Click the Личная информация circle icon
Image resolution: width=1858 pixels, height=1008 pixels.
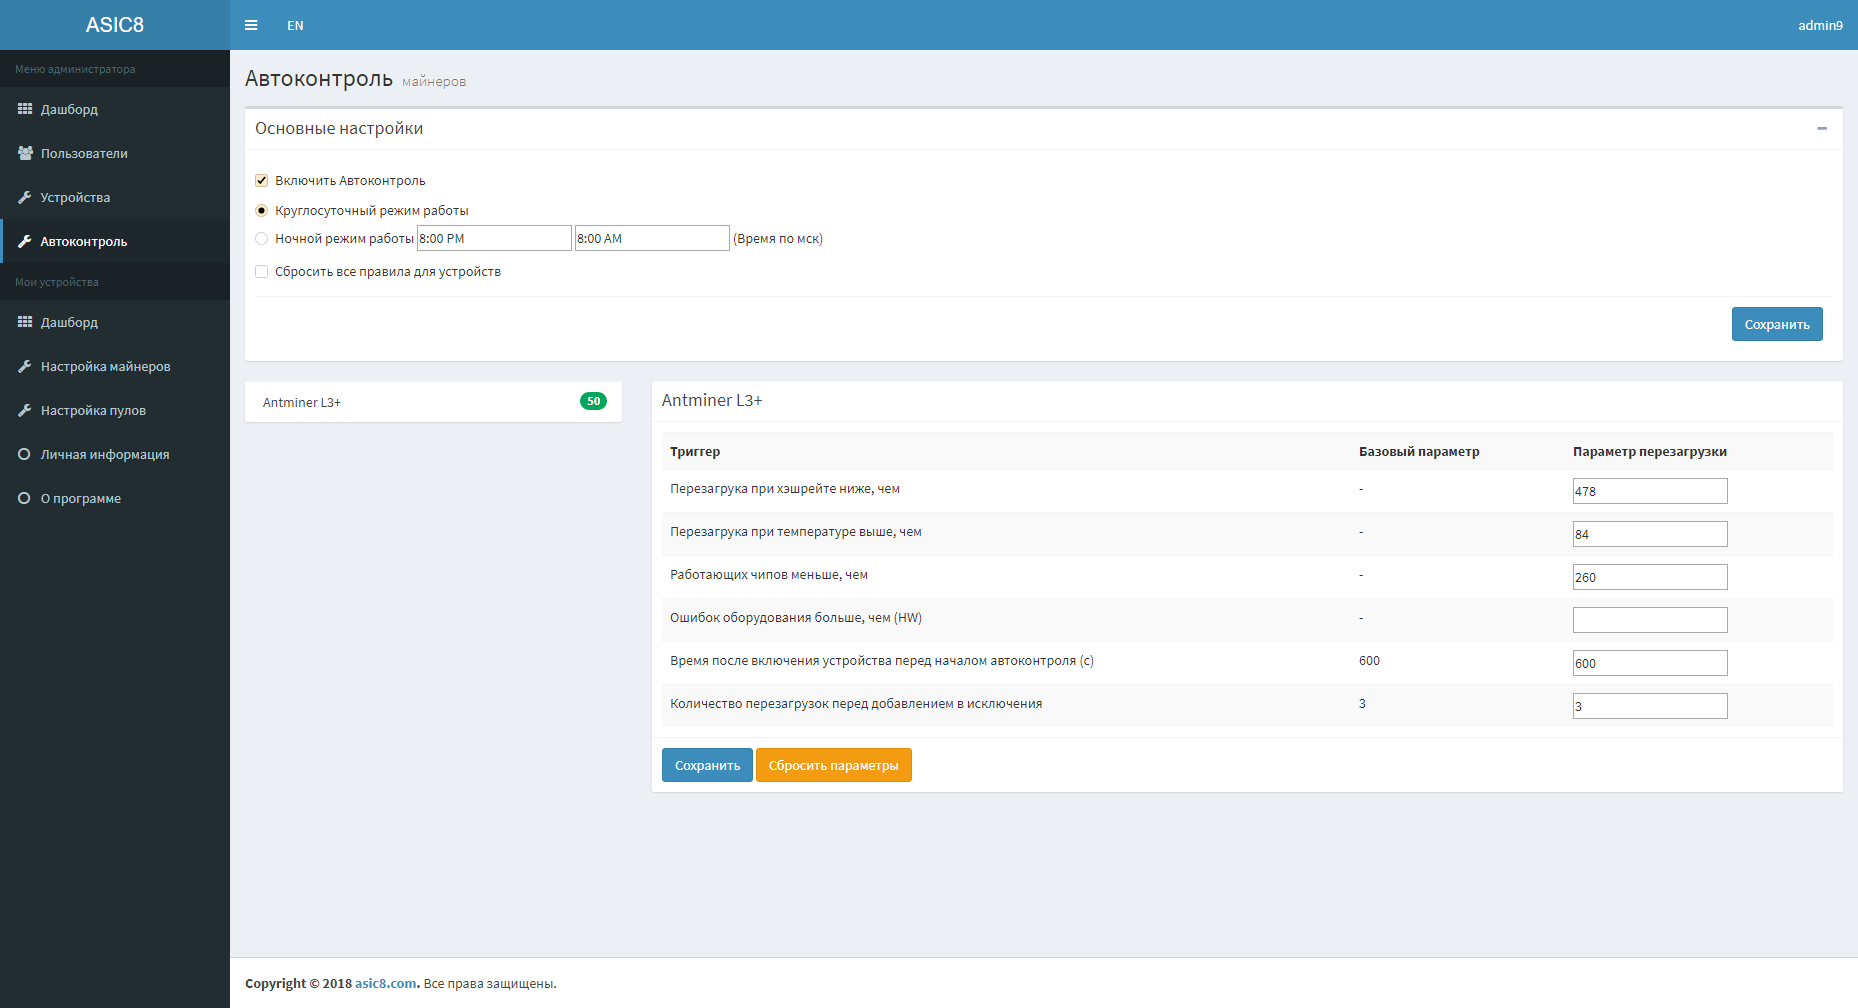coord(25,454)
